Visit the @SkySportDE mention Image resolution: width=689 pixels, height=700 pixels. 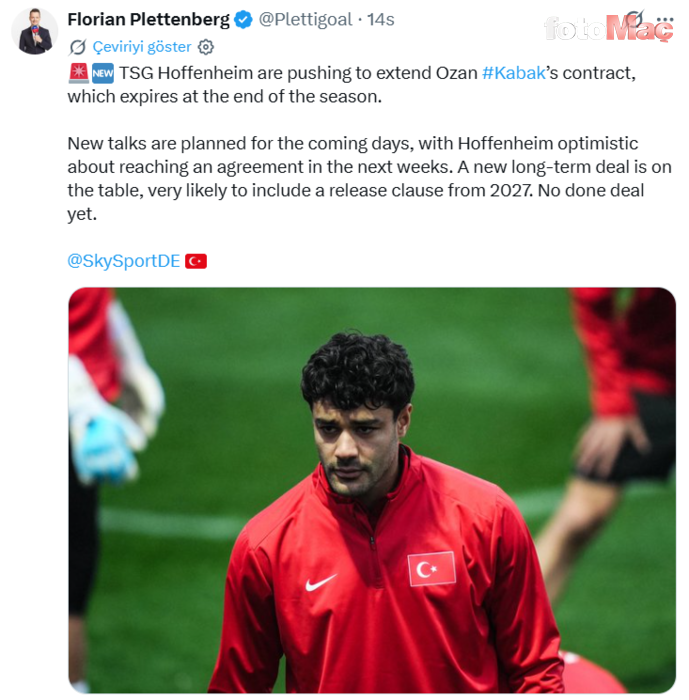coord(124,261)
